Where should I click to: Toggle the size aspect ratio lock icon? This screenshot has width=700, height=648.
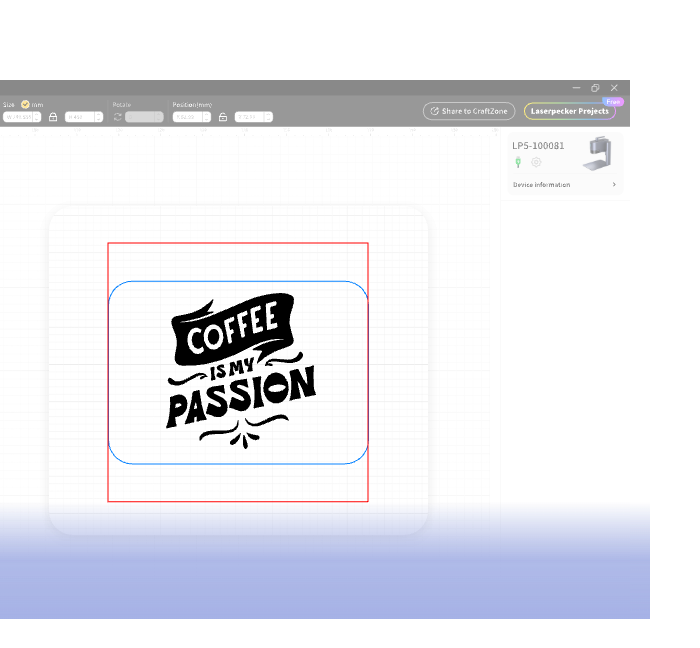pos(53,117)
